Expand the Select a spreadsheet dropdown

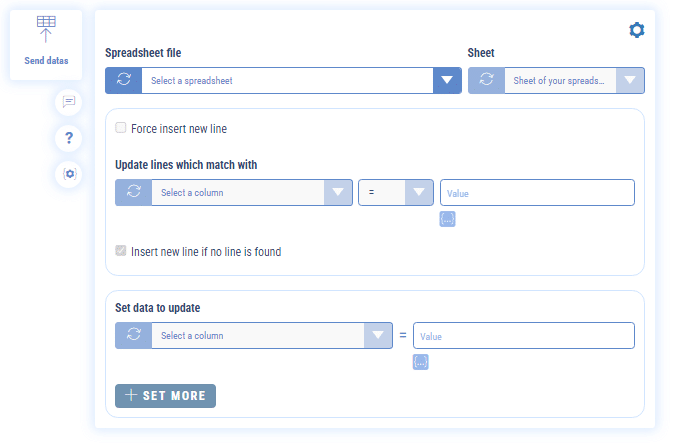point(447,81)
